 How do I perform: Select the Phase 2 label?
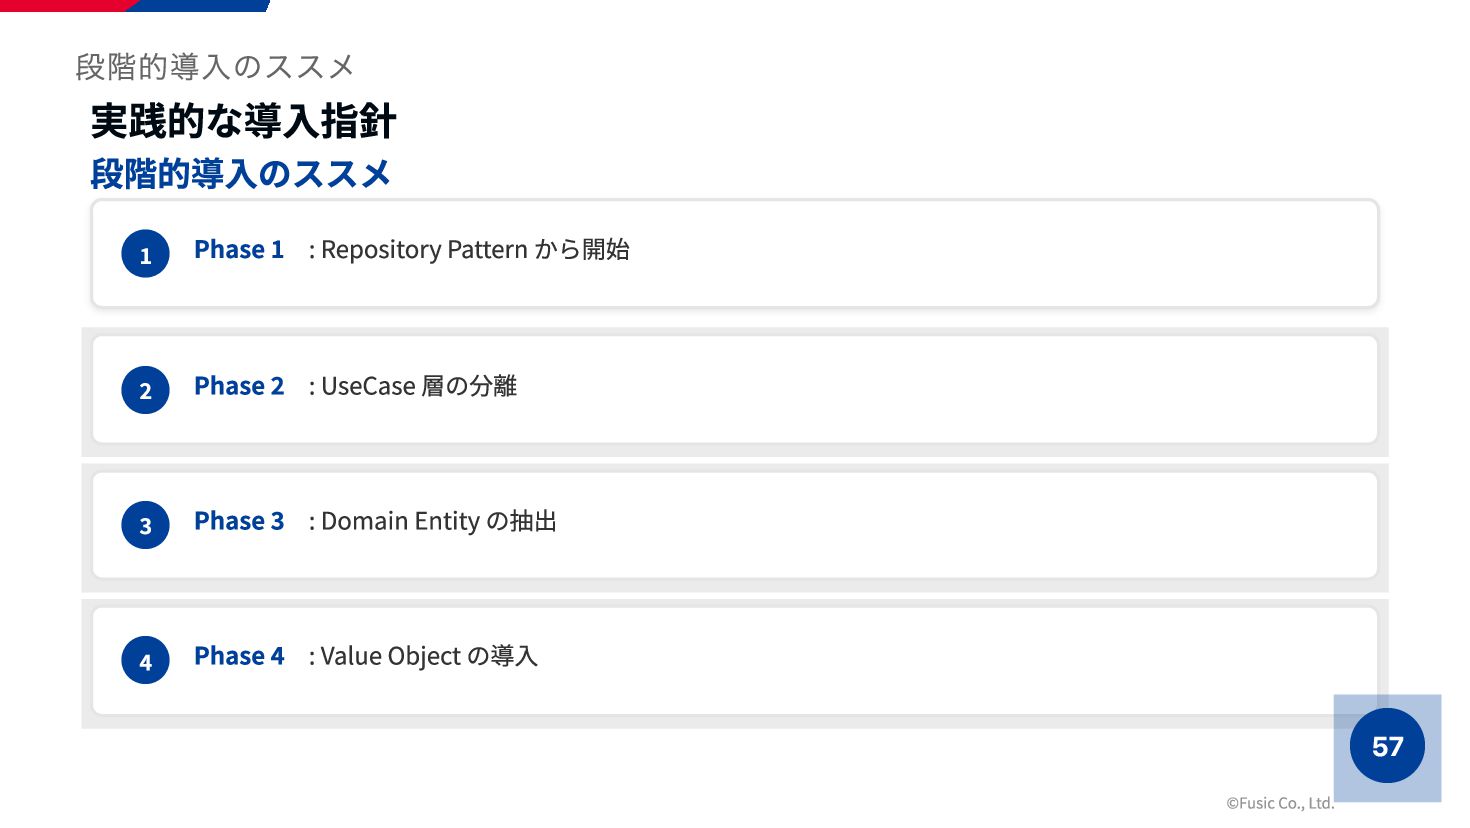click(x=239, y=385)
